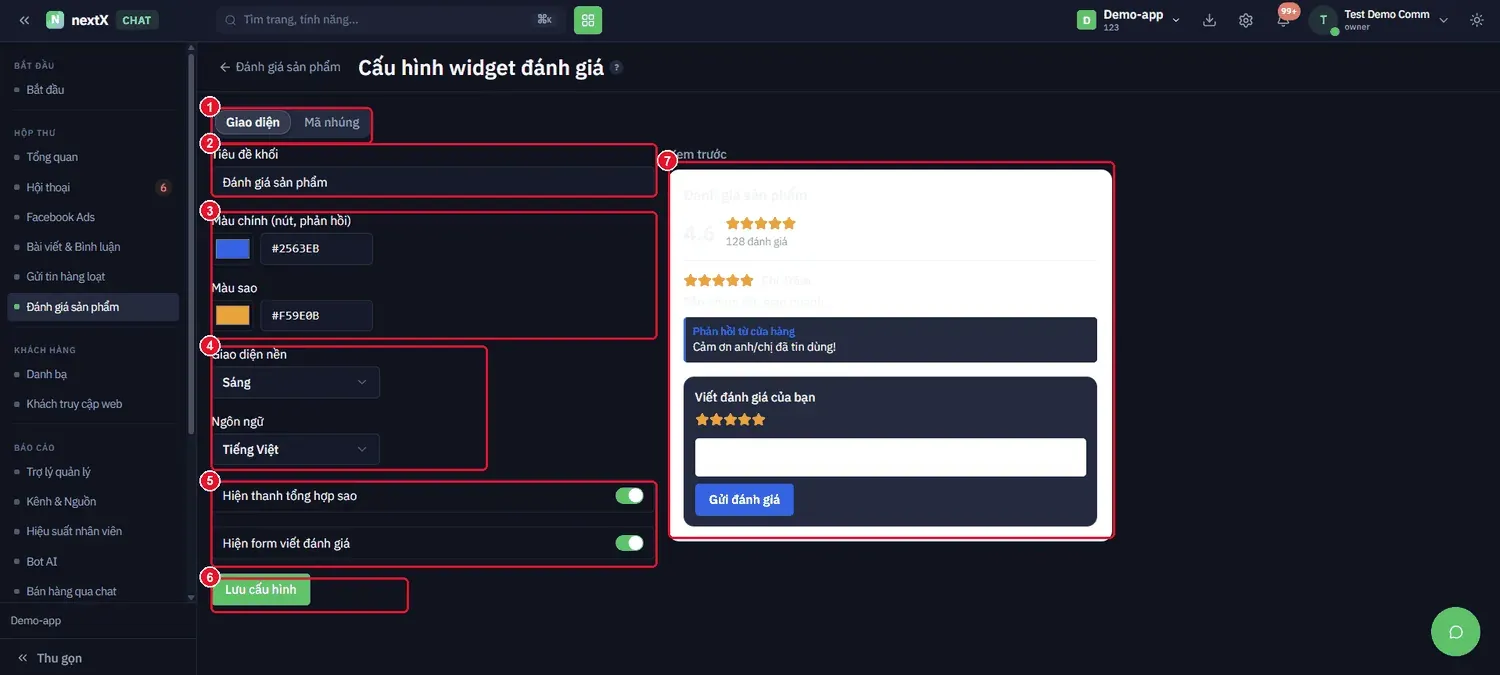The width and height of the screenshot is (1500, 675).
Task: Click Demo-app label at sidebar bottom
Action: tap(36, 621)
